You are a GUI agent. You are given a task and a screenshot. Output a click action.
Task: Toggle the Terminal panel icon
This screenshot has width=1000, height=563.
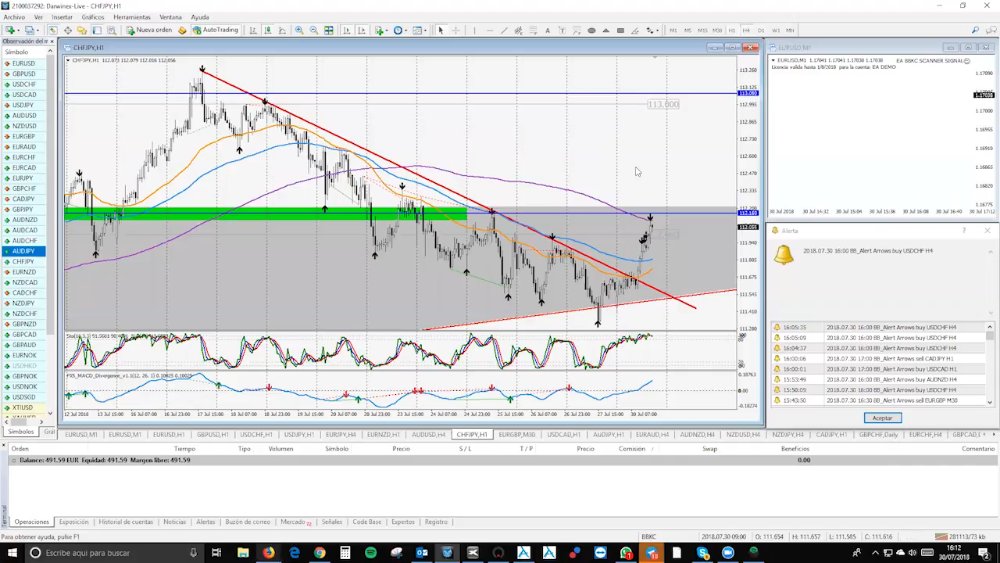[x=97, y=30]
